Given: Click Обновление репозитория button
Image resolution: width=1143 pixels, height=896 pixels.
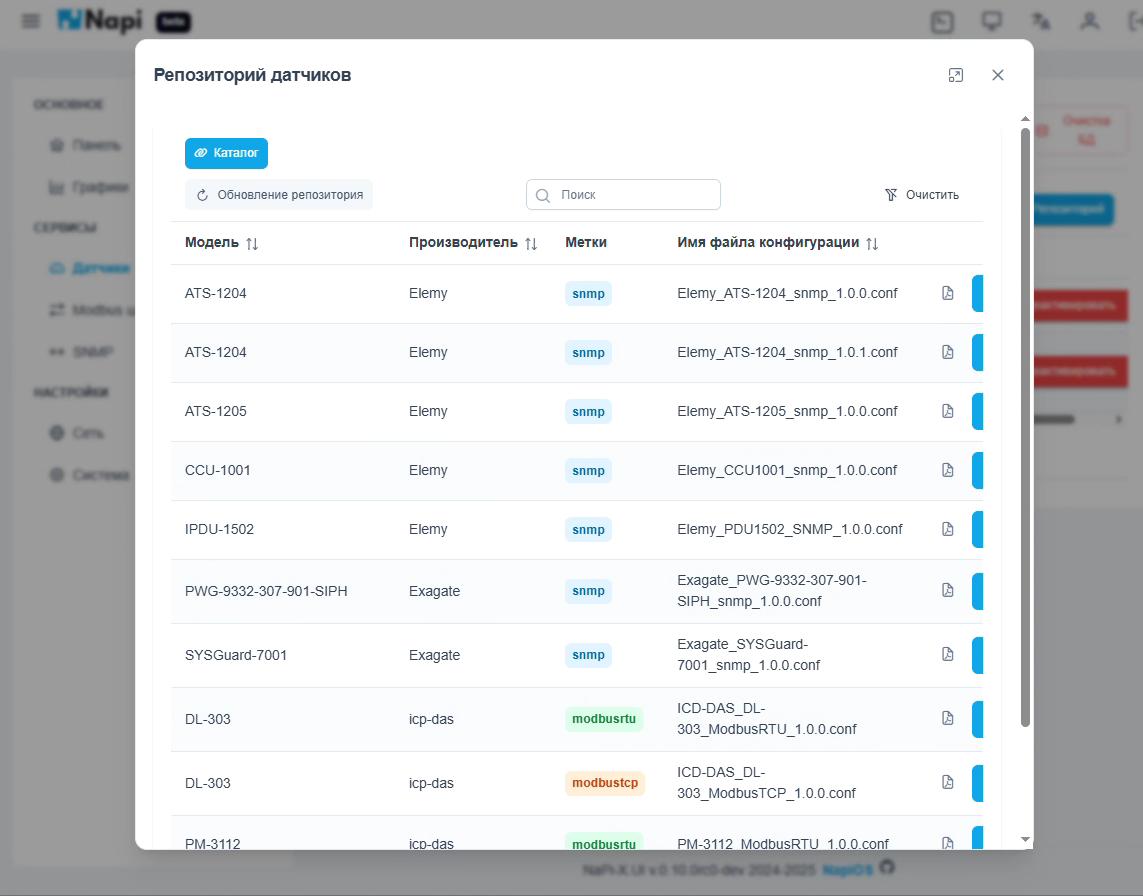Looking at the screenshot, I should 279,195.
